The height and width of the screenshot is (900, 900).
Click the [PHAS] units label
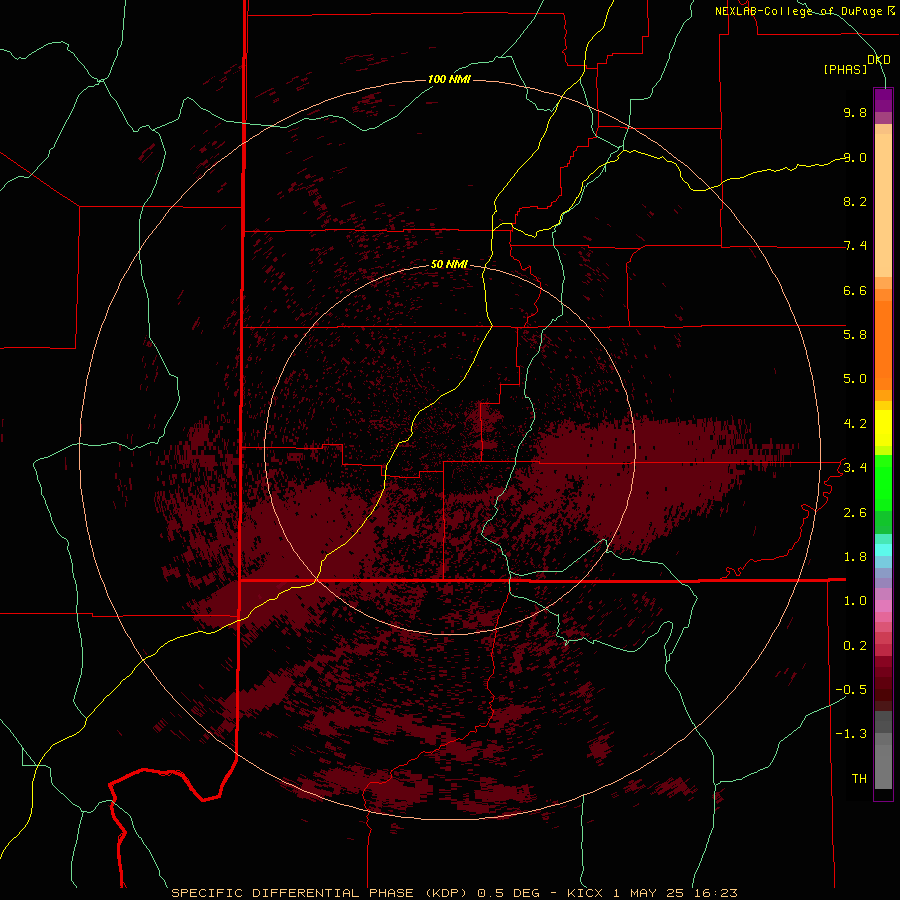(845, 69)
